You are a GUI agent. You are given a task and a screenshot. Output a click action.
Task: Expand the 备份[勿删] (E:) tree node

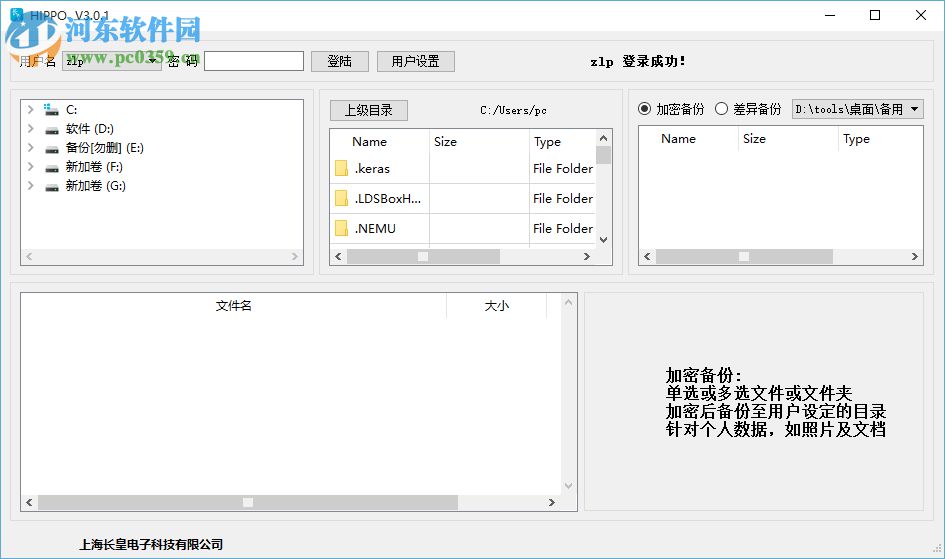coord(30,148)
